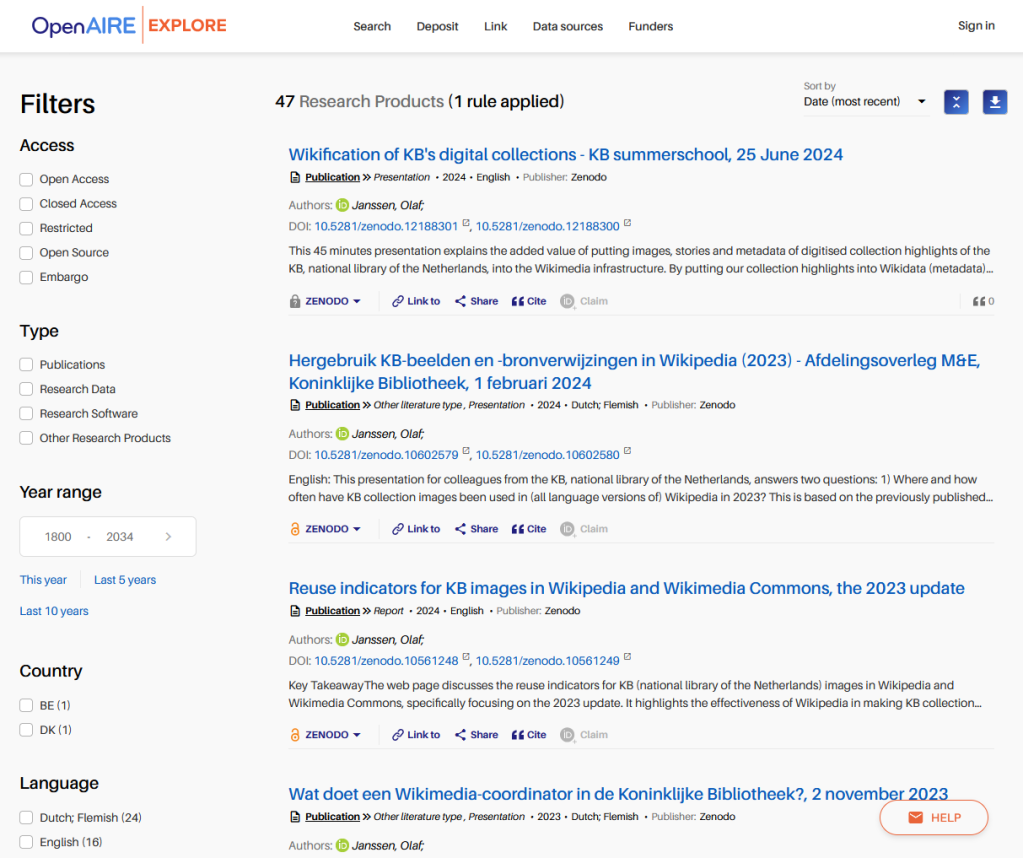Open the Sort by dropdown
Image resolution: width=1023 pixels, height=858 pixels.
pos(865,102)
